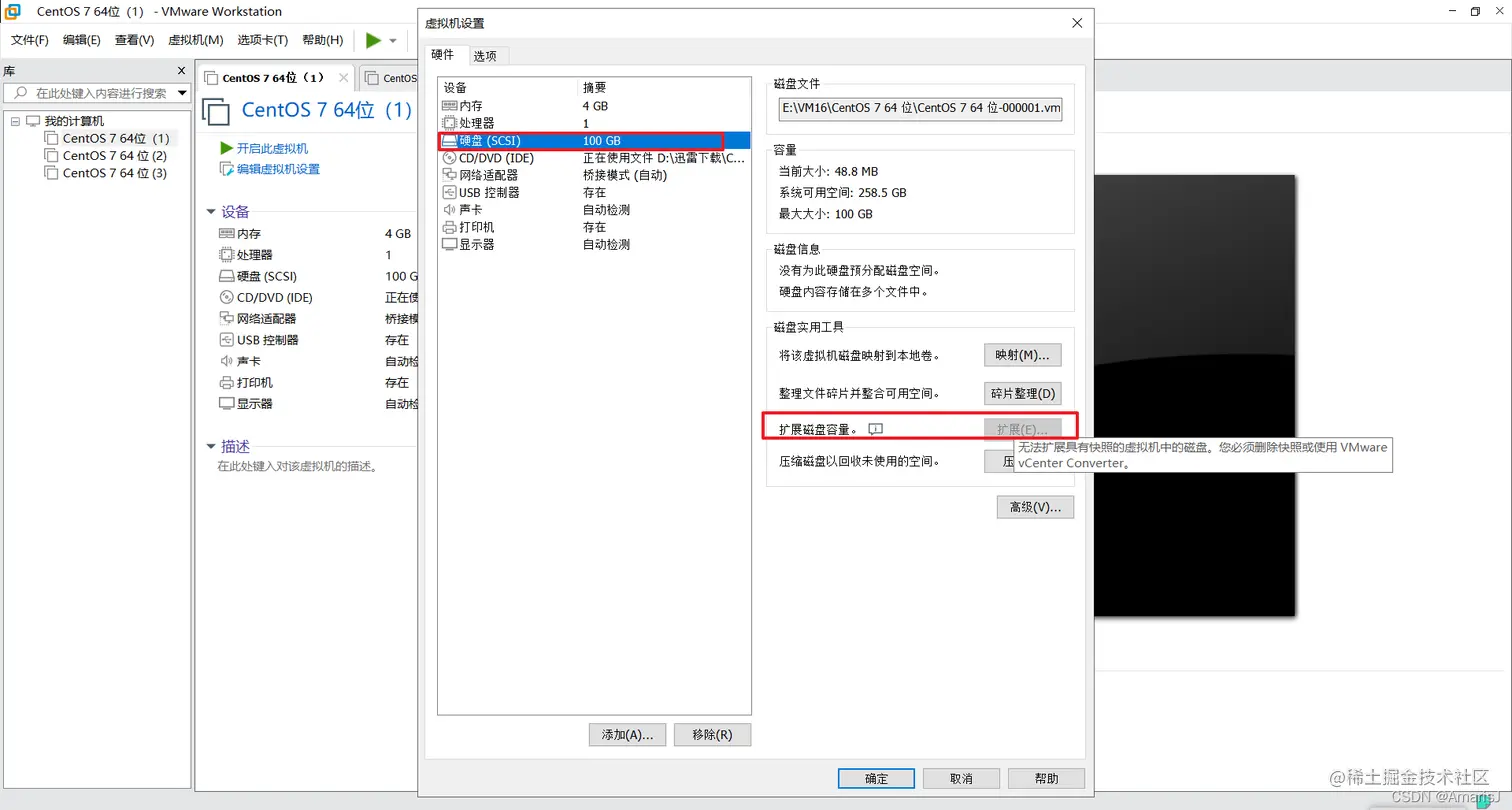Switch to the 选项 tab in settings dialog
1512x810 pixels.
click(x=487, y=56)
